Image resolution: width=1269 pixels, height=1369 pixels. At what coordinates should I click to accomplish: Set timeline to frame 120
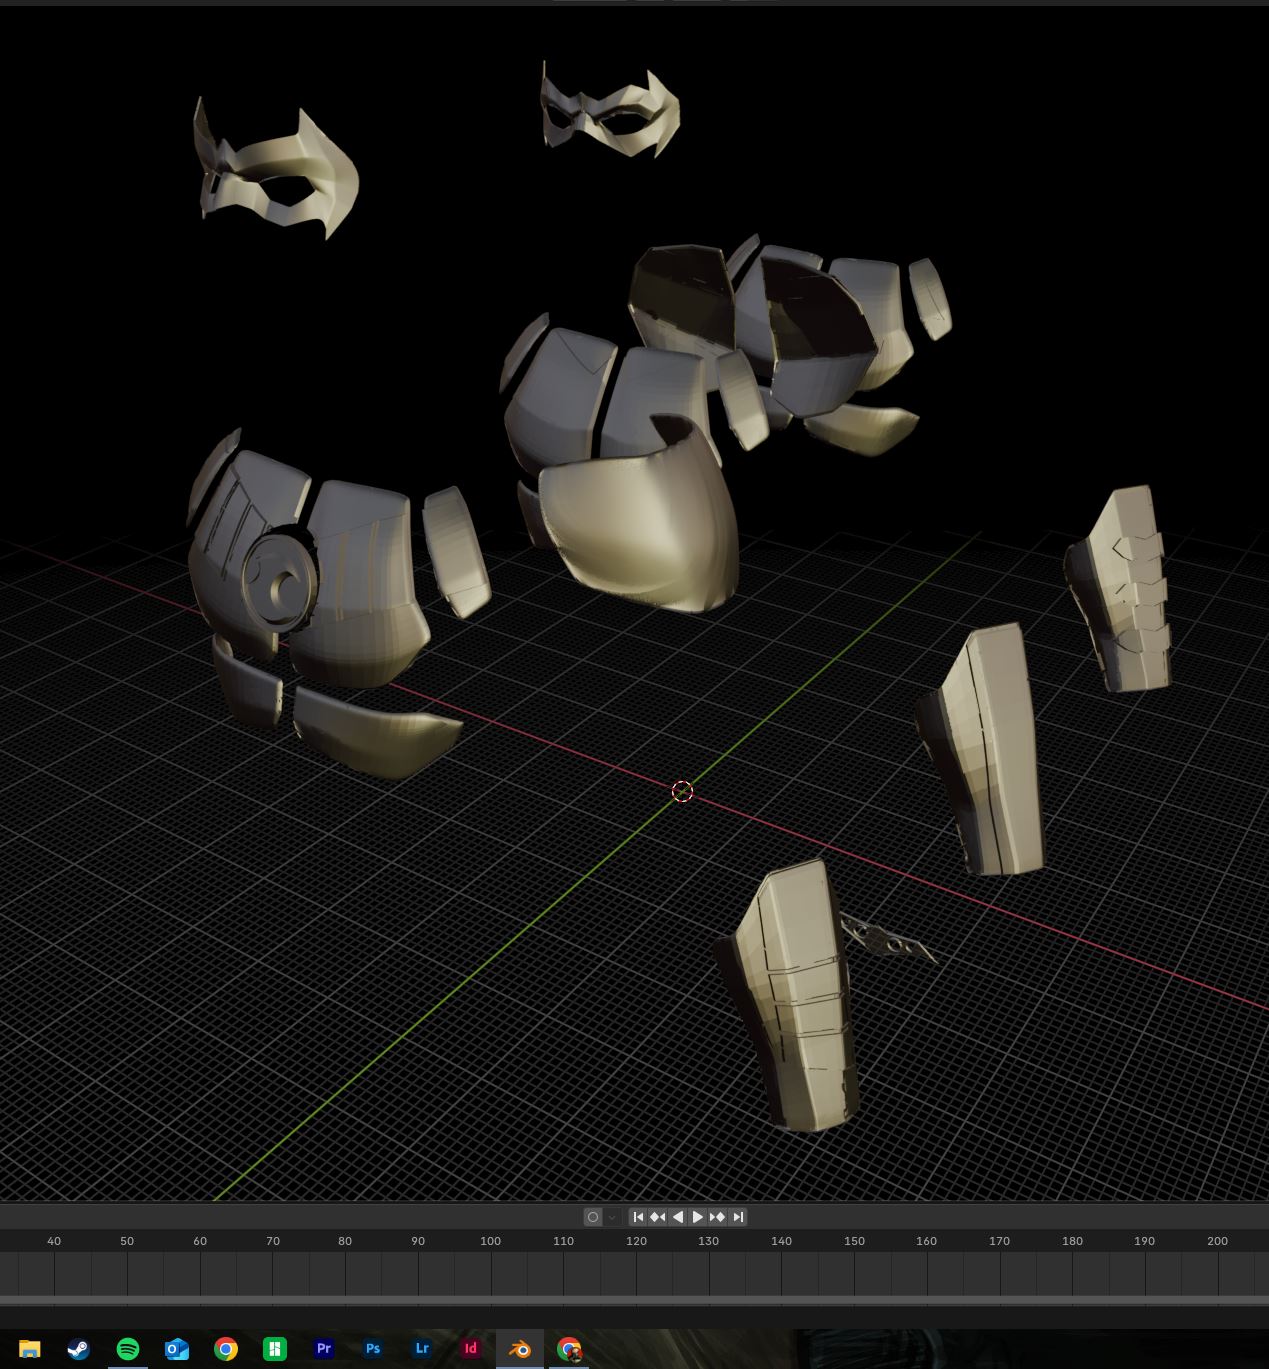coord(636,1241)
